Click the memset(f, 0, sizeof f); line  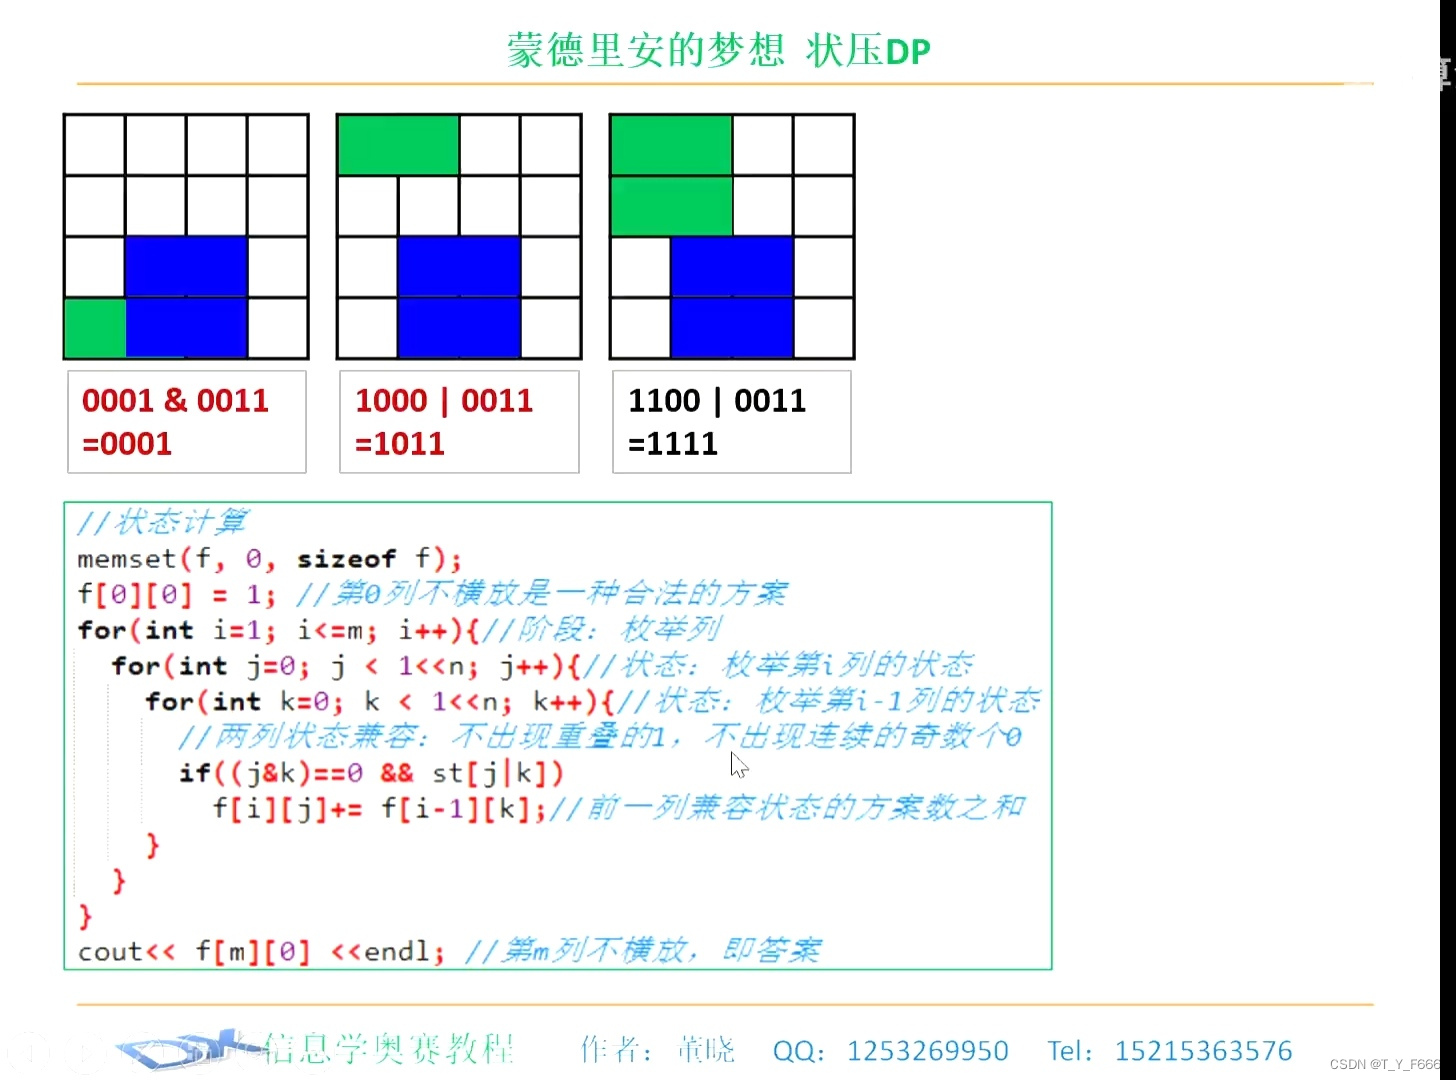[x=269, y=558]
